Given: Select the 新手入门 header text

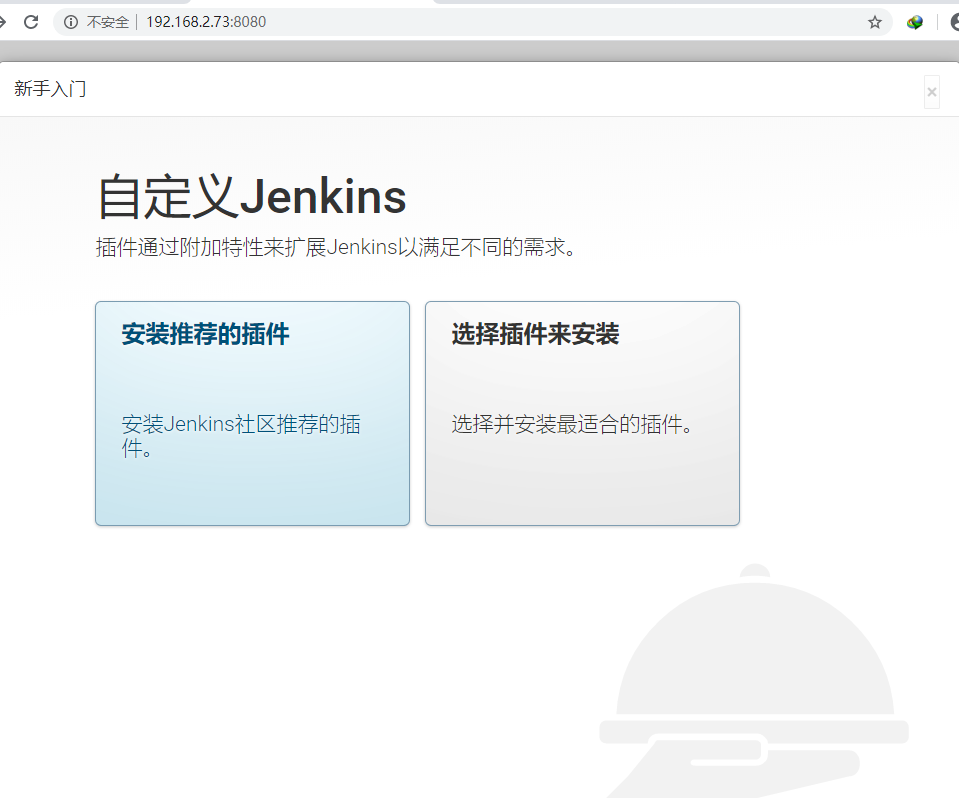Looking at the screenshot, I should tap(50, 89).
